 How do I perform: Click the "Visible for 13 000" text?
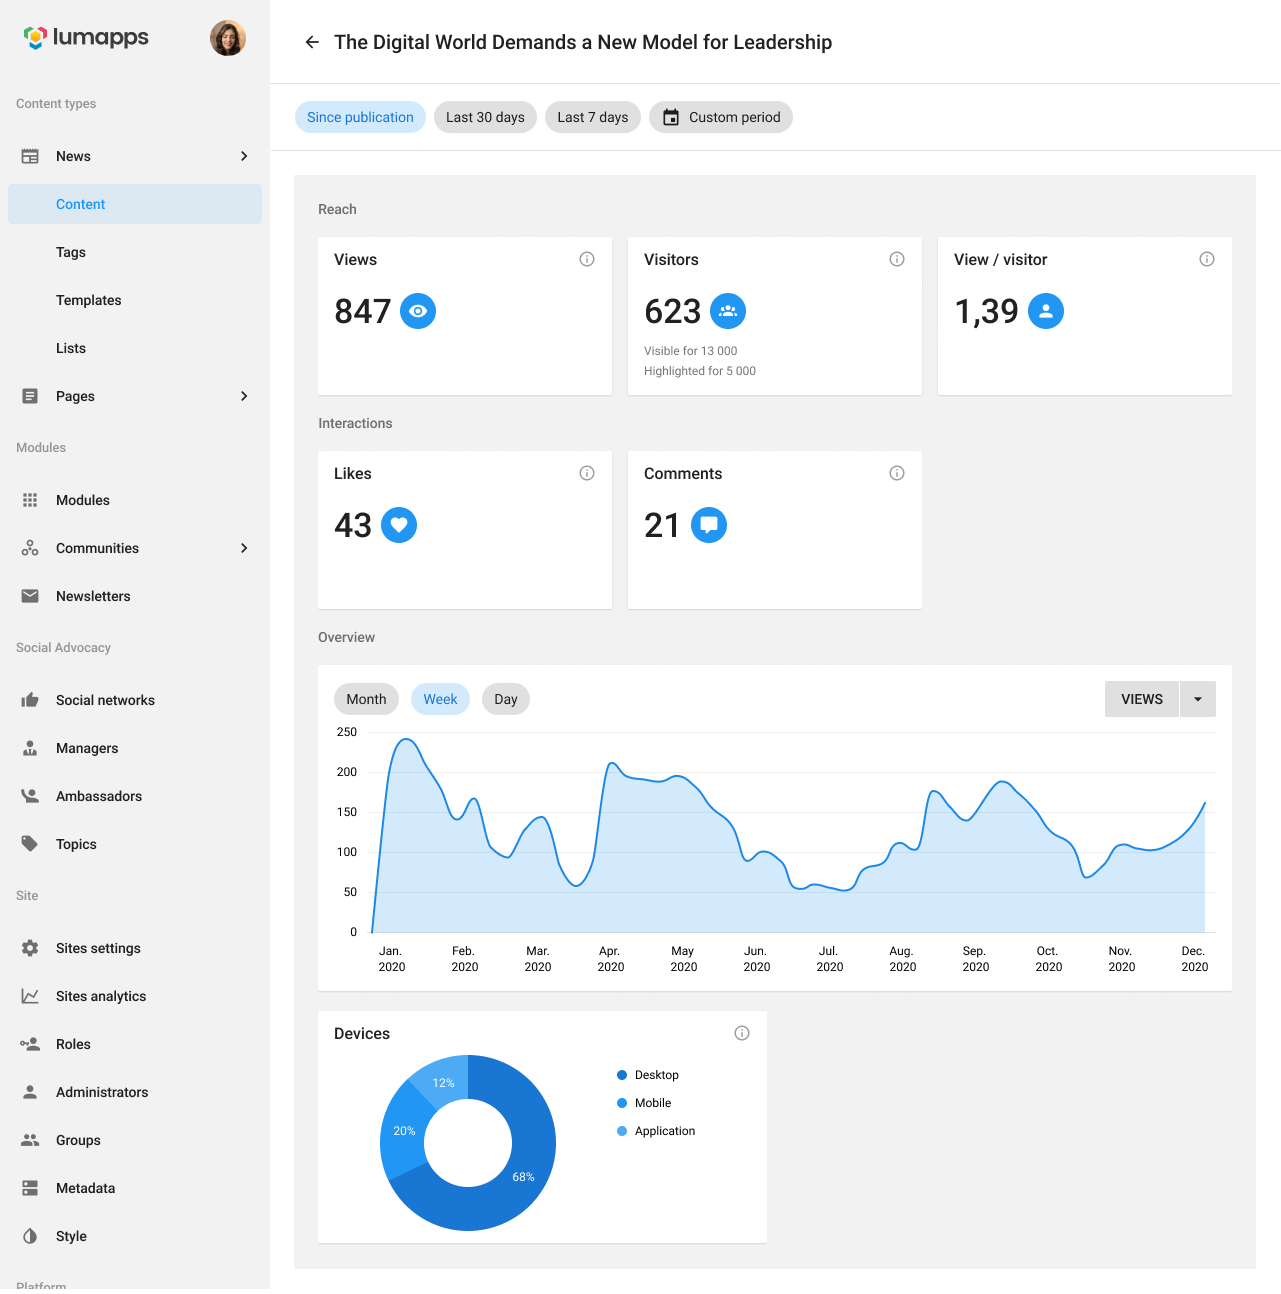[690, 351]
